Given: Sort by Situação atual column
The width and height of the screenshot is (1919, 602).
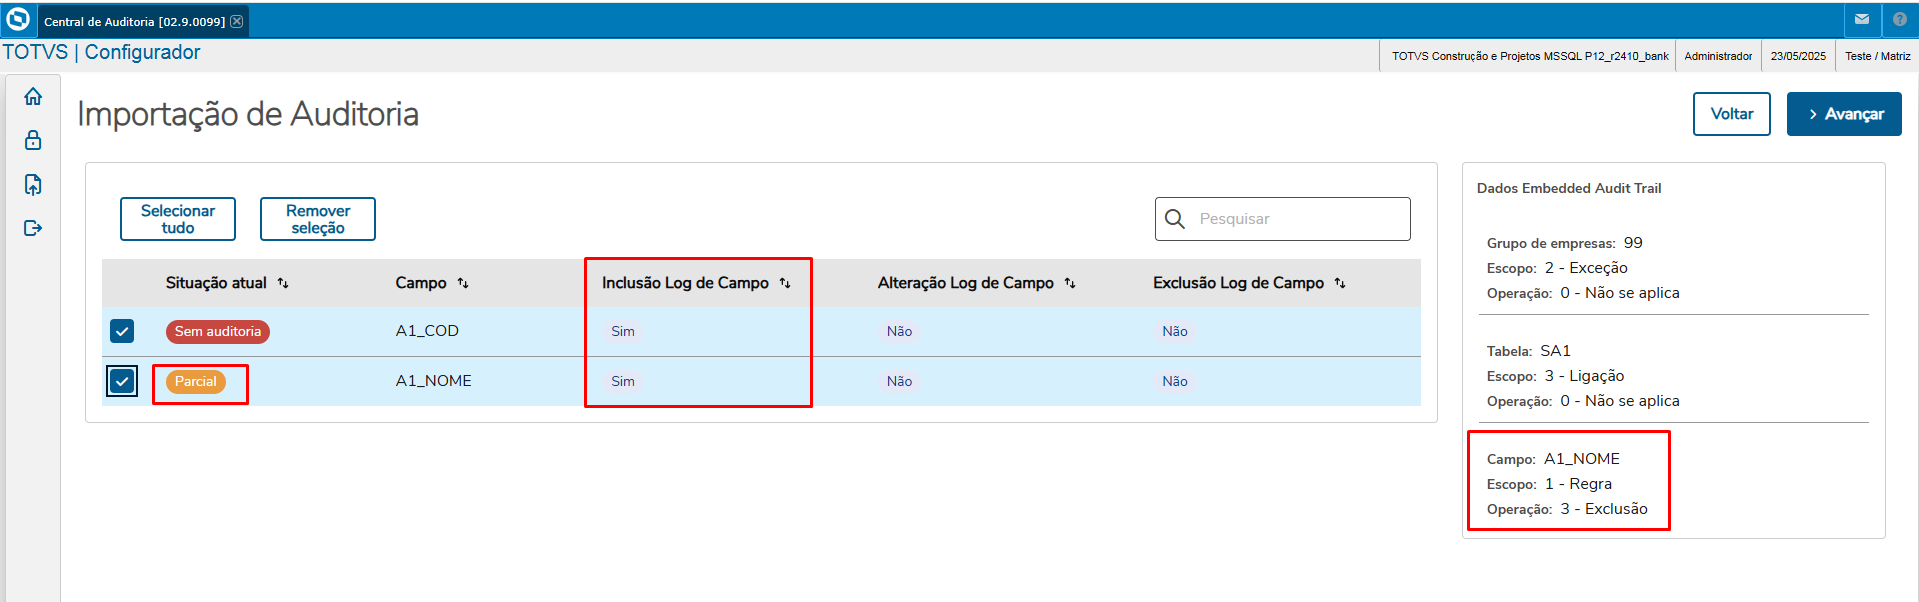Looking at the screenshot, I should (x=283, y=284).
